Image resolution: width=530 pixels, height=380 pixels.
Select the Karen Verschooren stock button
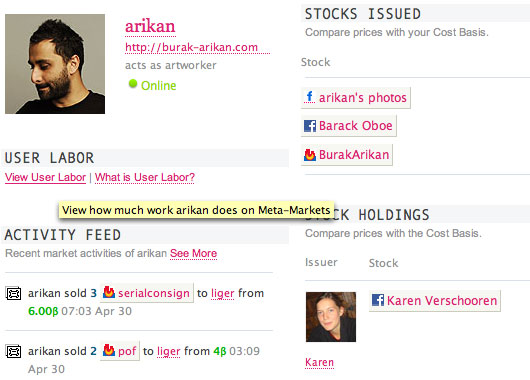[x=435, y=301]
